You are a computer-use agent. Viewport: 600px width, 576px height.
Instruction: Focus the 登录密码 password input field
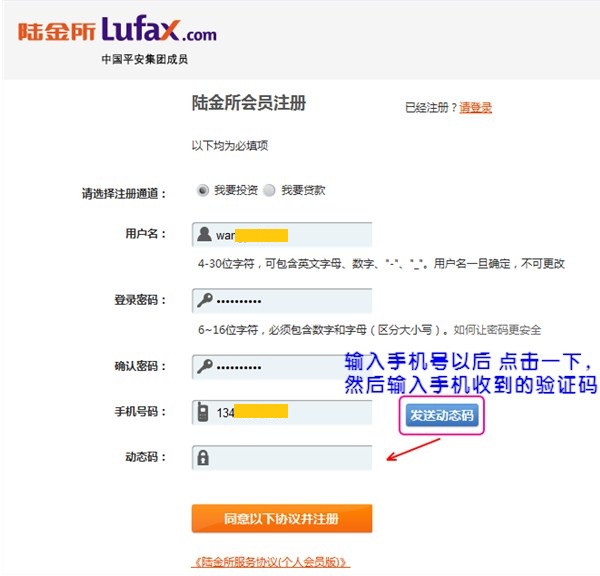point(282,300)
